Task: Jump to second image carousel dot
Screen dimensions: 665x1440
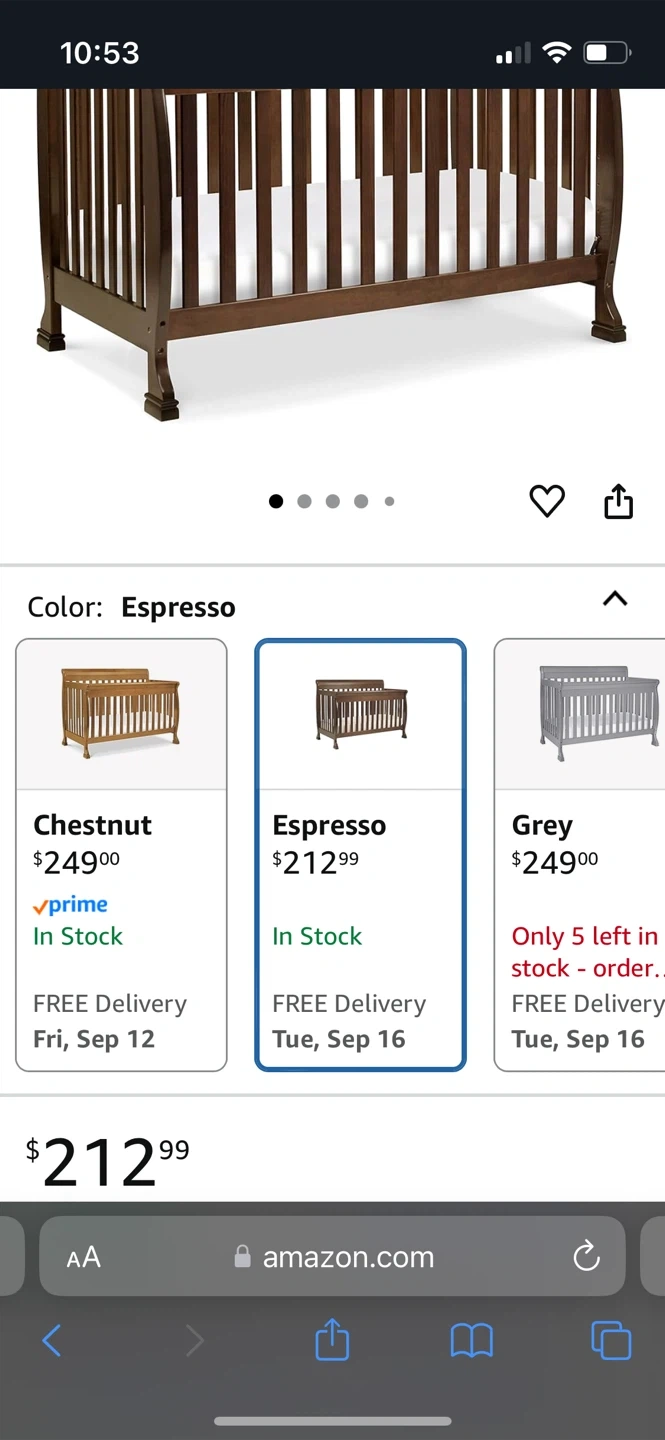Action: click(304, 501)
